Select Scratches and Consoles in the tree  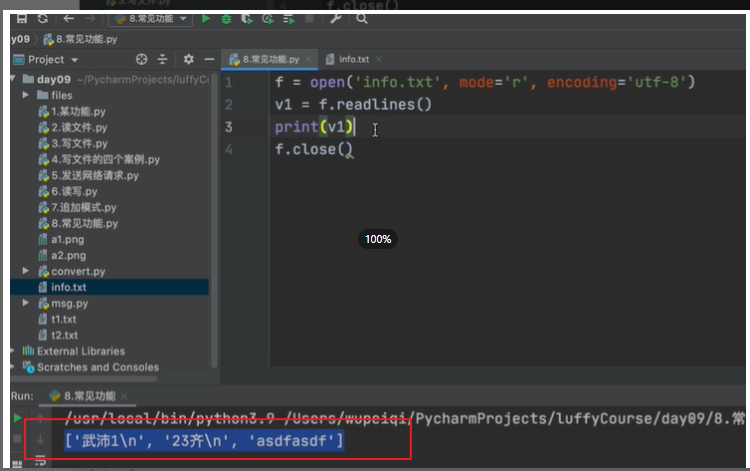98,367
